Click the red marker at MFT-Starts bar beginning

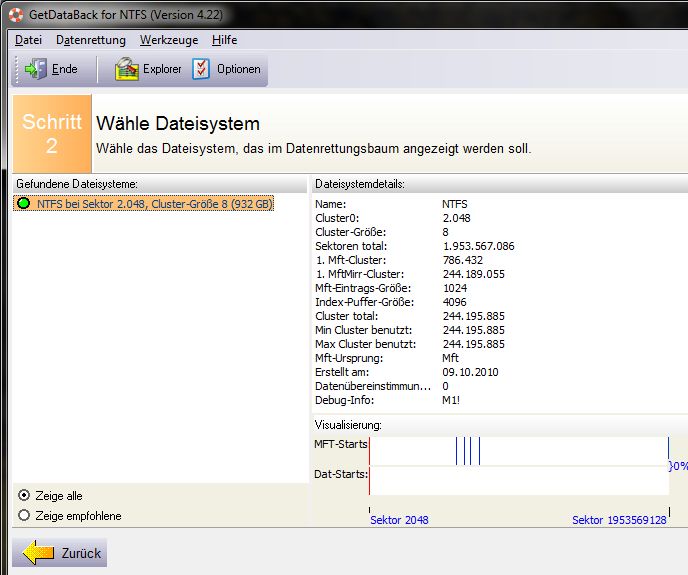[369, 451]
